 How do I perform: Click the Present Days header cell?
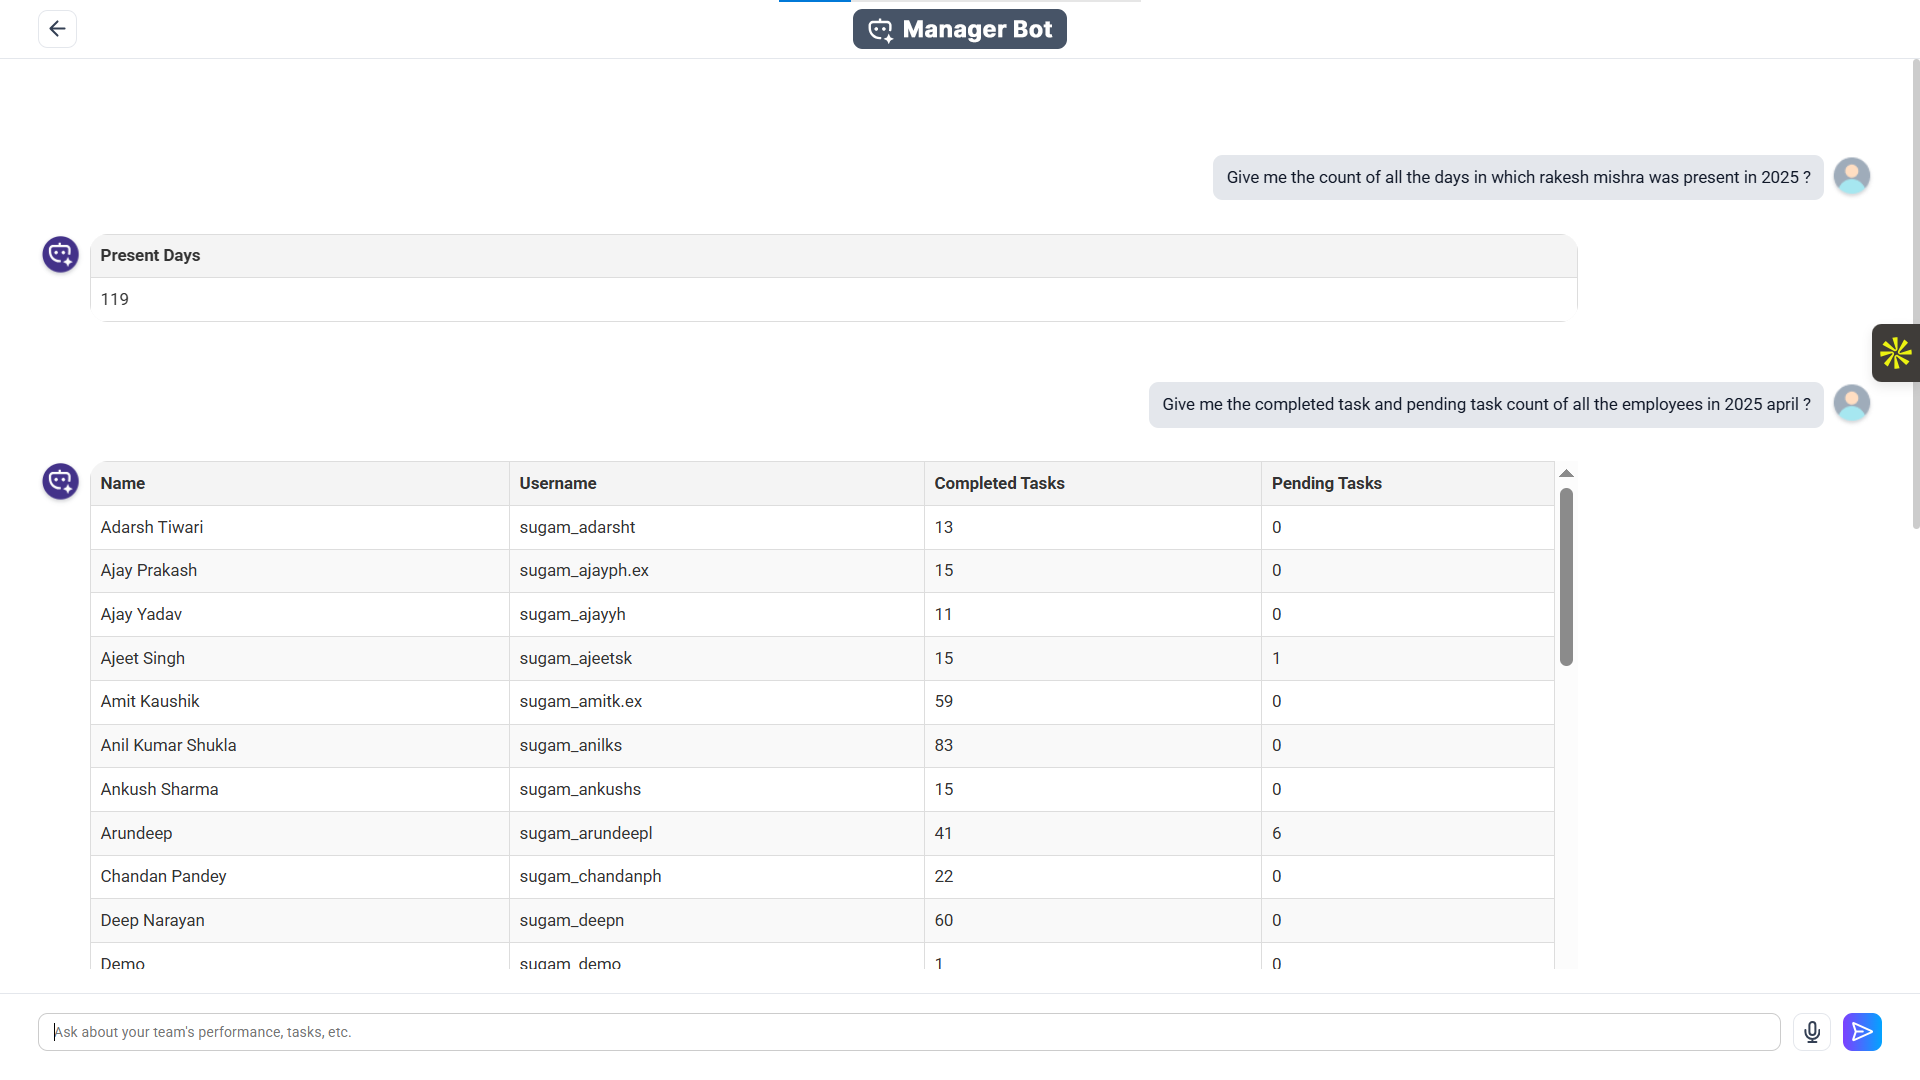pos(833,256)
